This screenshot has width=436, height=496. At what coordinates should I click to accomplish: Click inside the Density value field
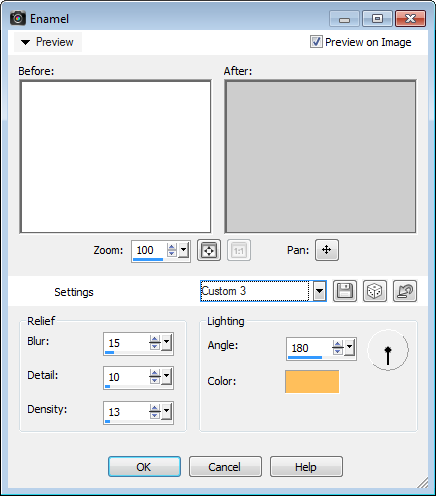click(127, 412)
